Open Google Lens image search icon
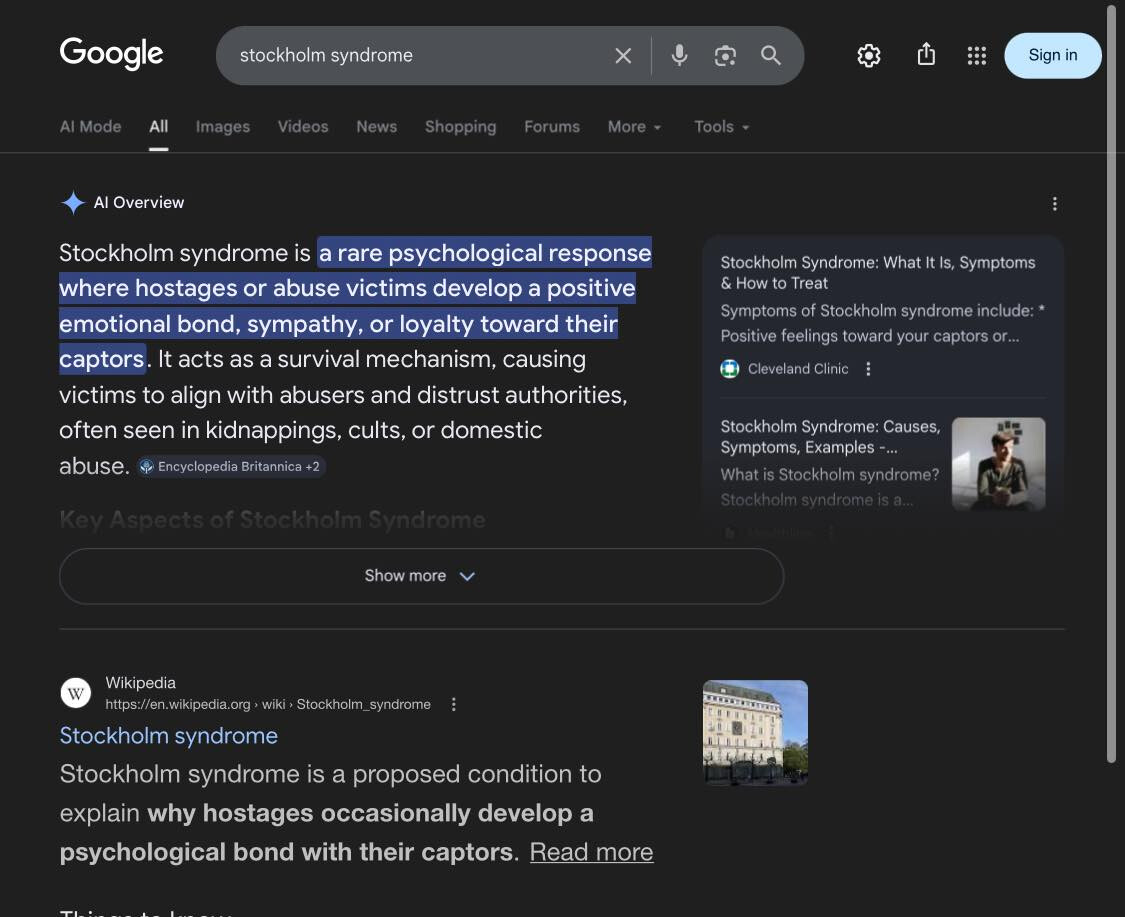 point(725,56)
